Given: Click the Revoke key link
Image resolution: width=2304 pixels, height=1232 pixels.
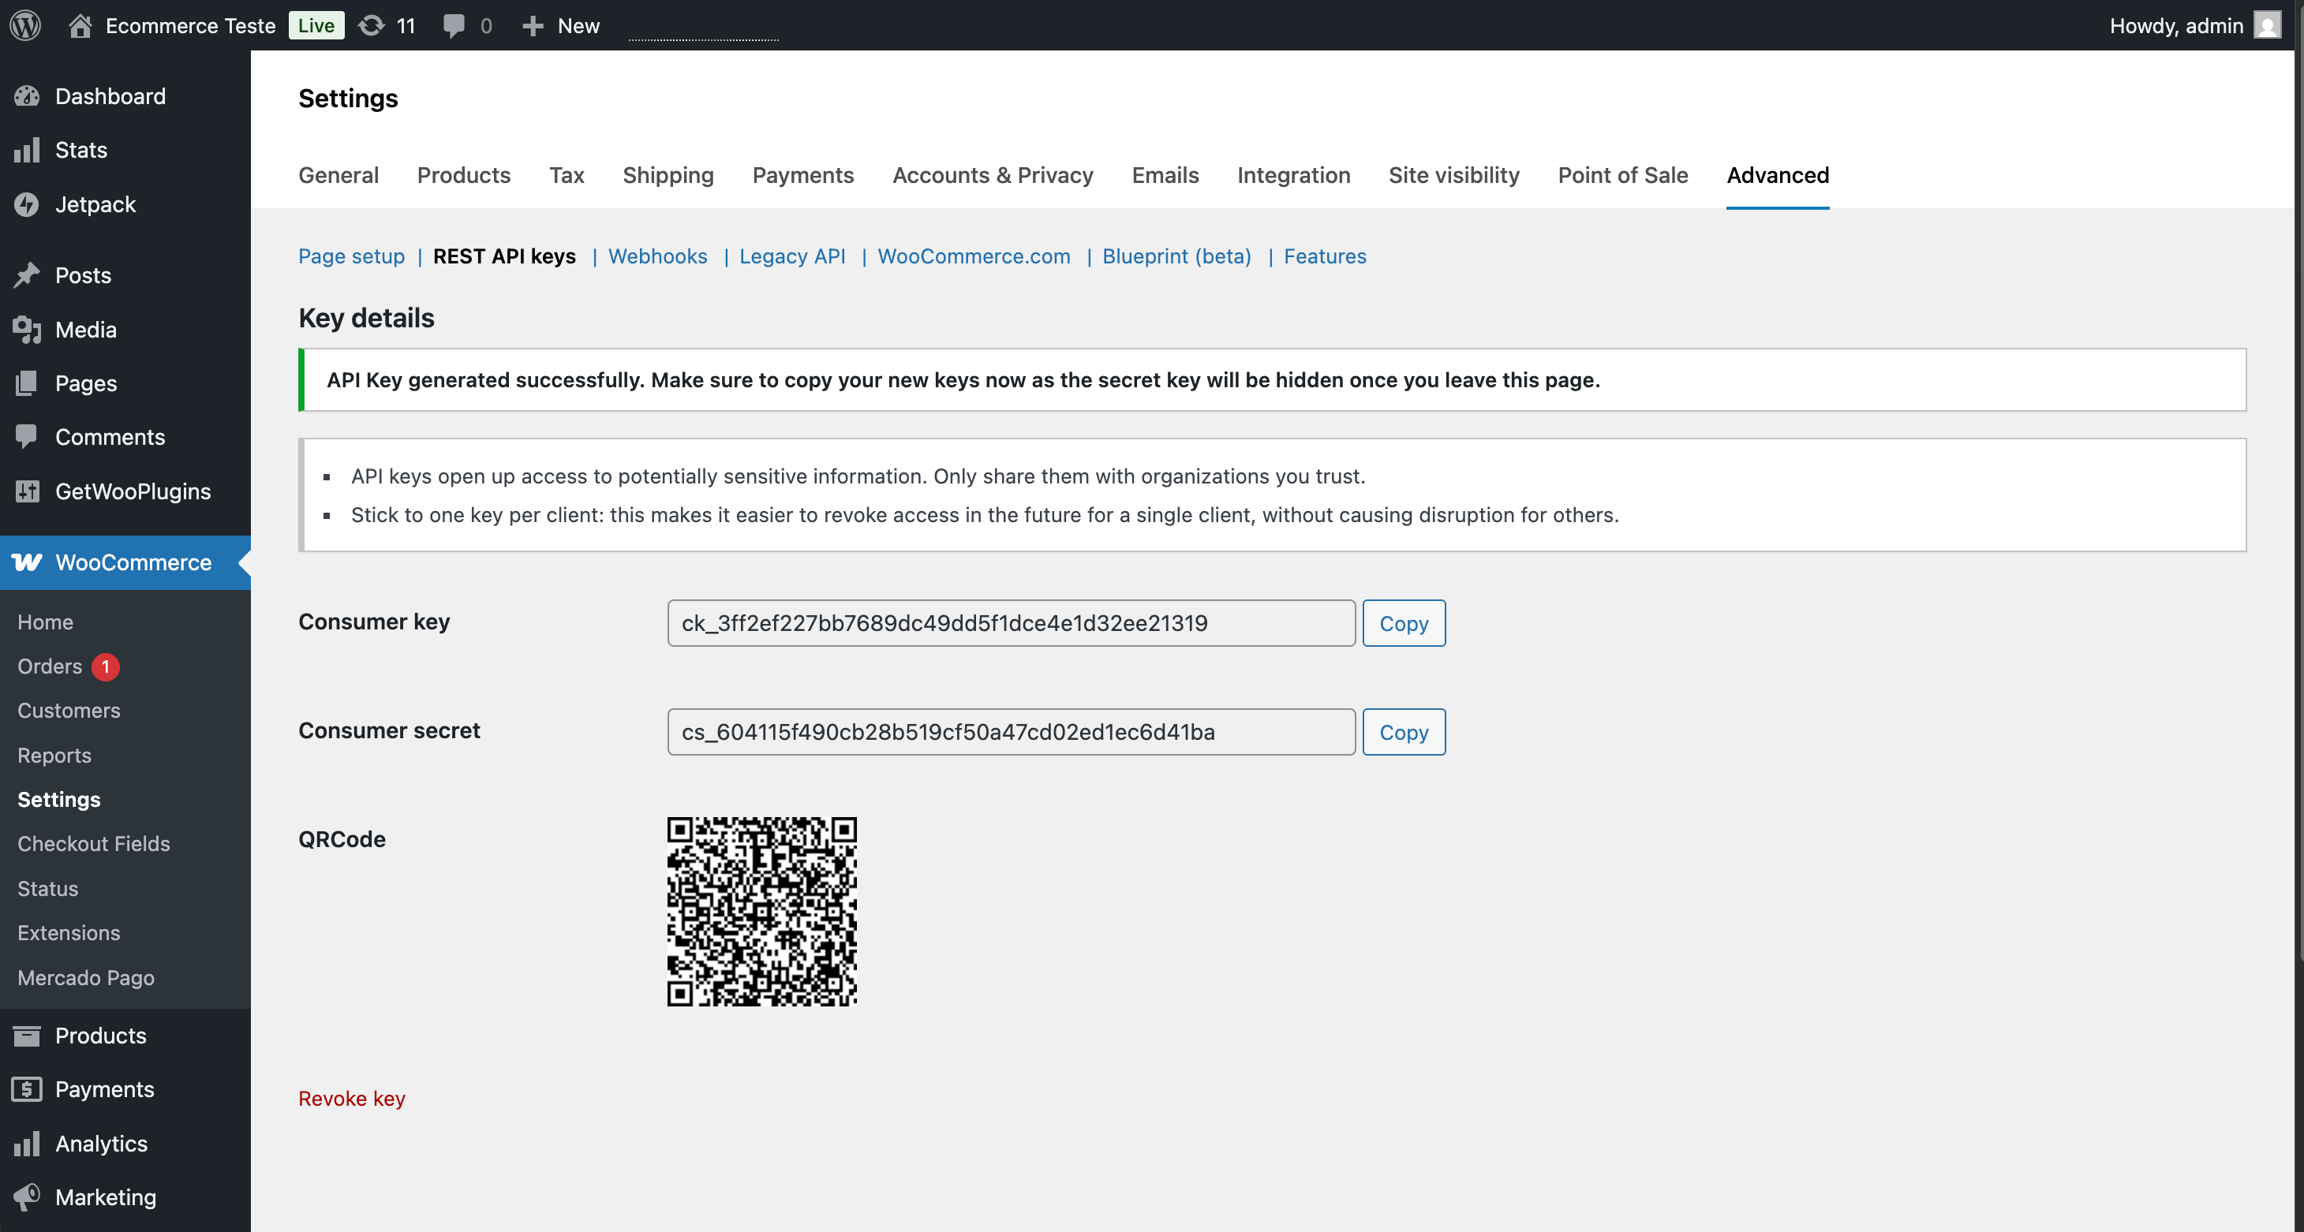Looking at the screenshot, I should [x=352, y=1098].
